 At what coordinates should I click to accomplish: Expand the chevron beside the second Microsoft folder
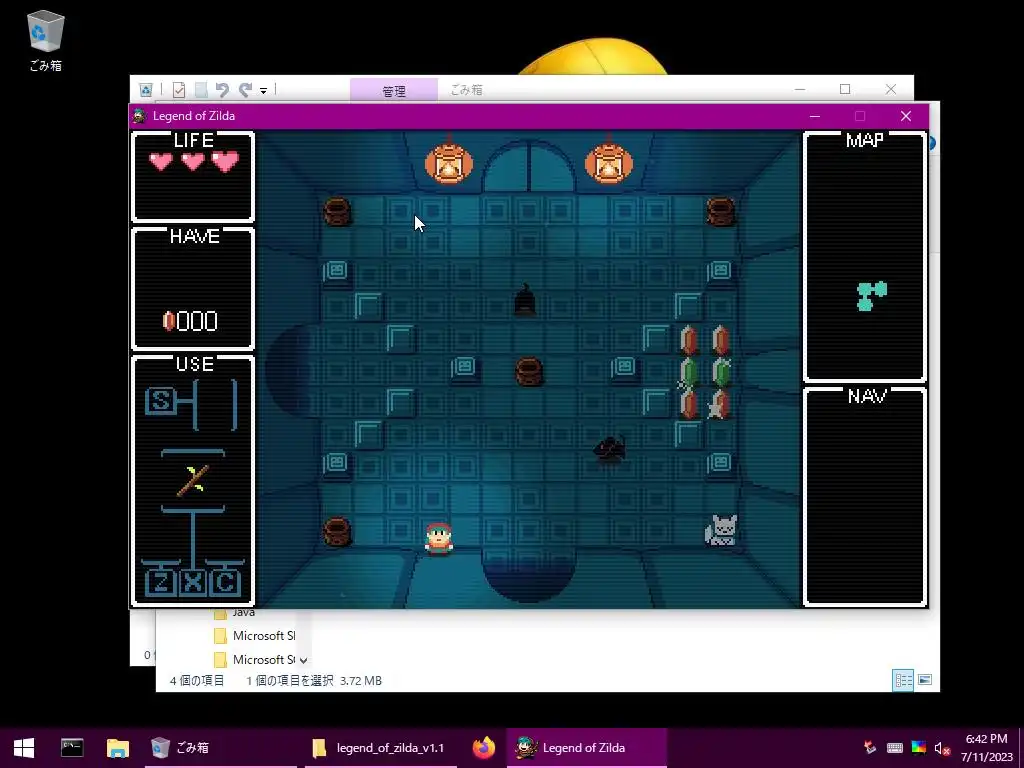pos(304,660)
